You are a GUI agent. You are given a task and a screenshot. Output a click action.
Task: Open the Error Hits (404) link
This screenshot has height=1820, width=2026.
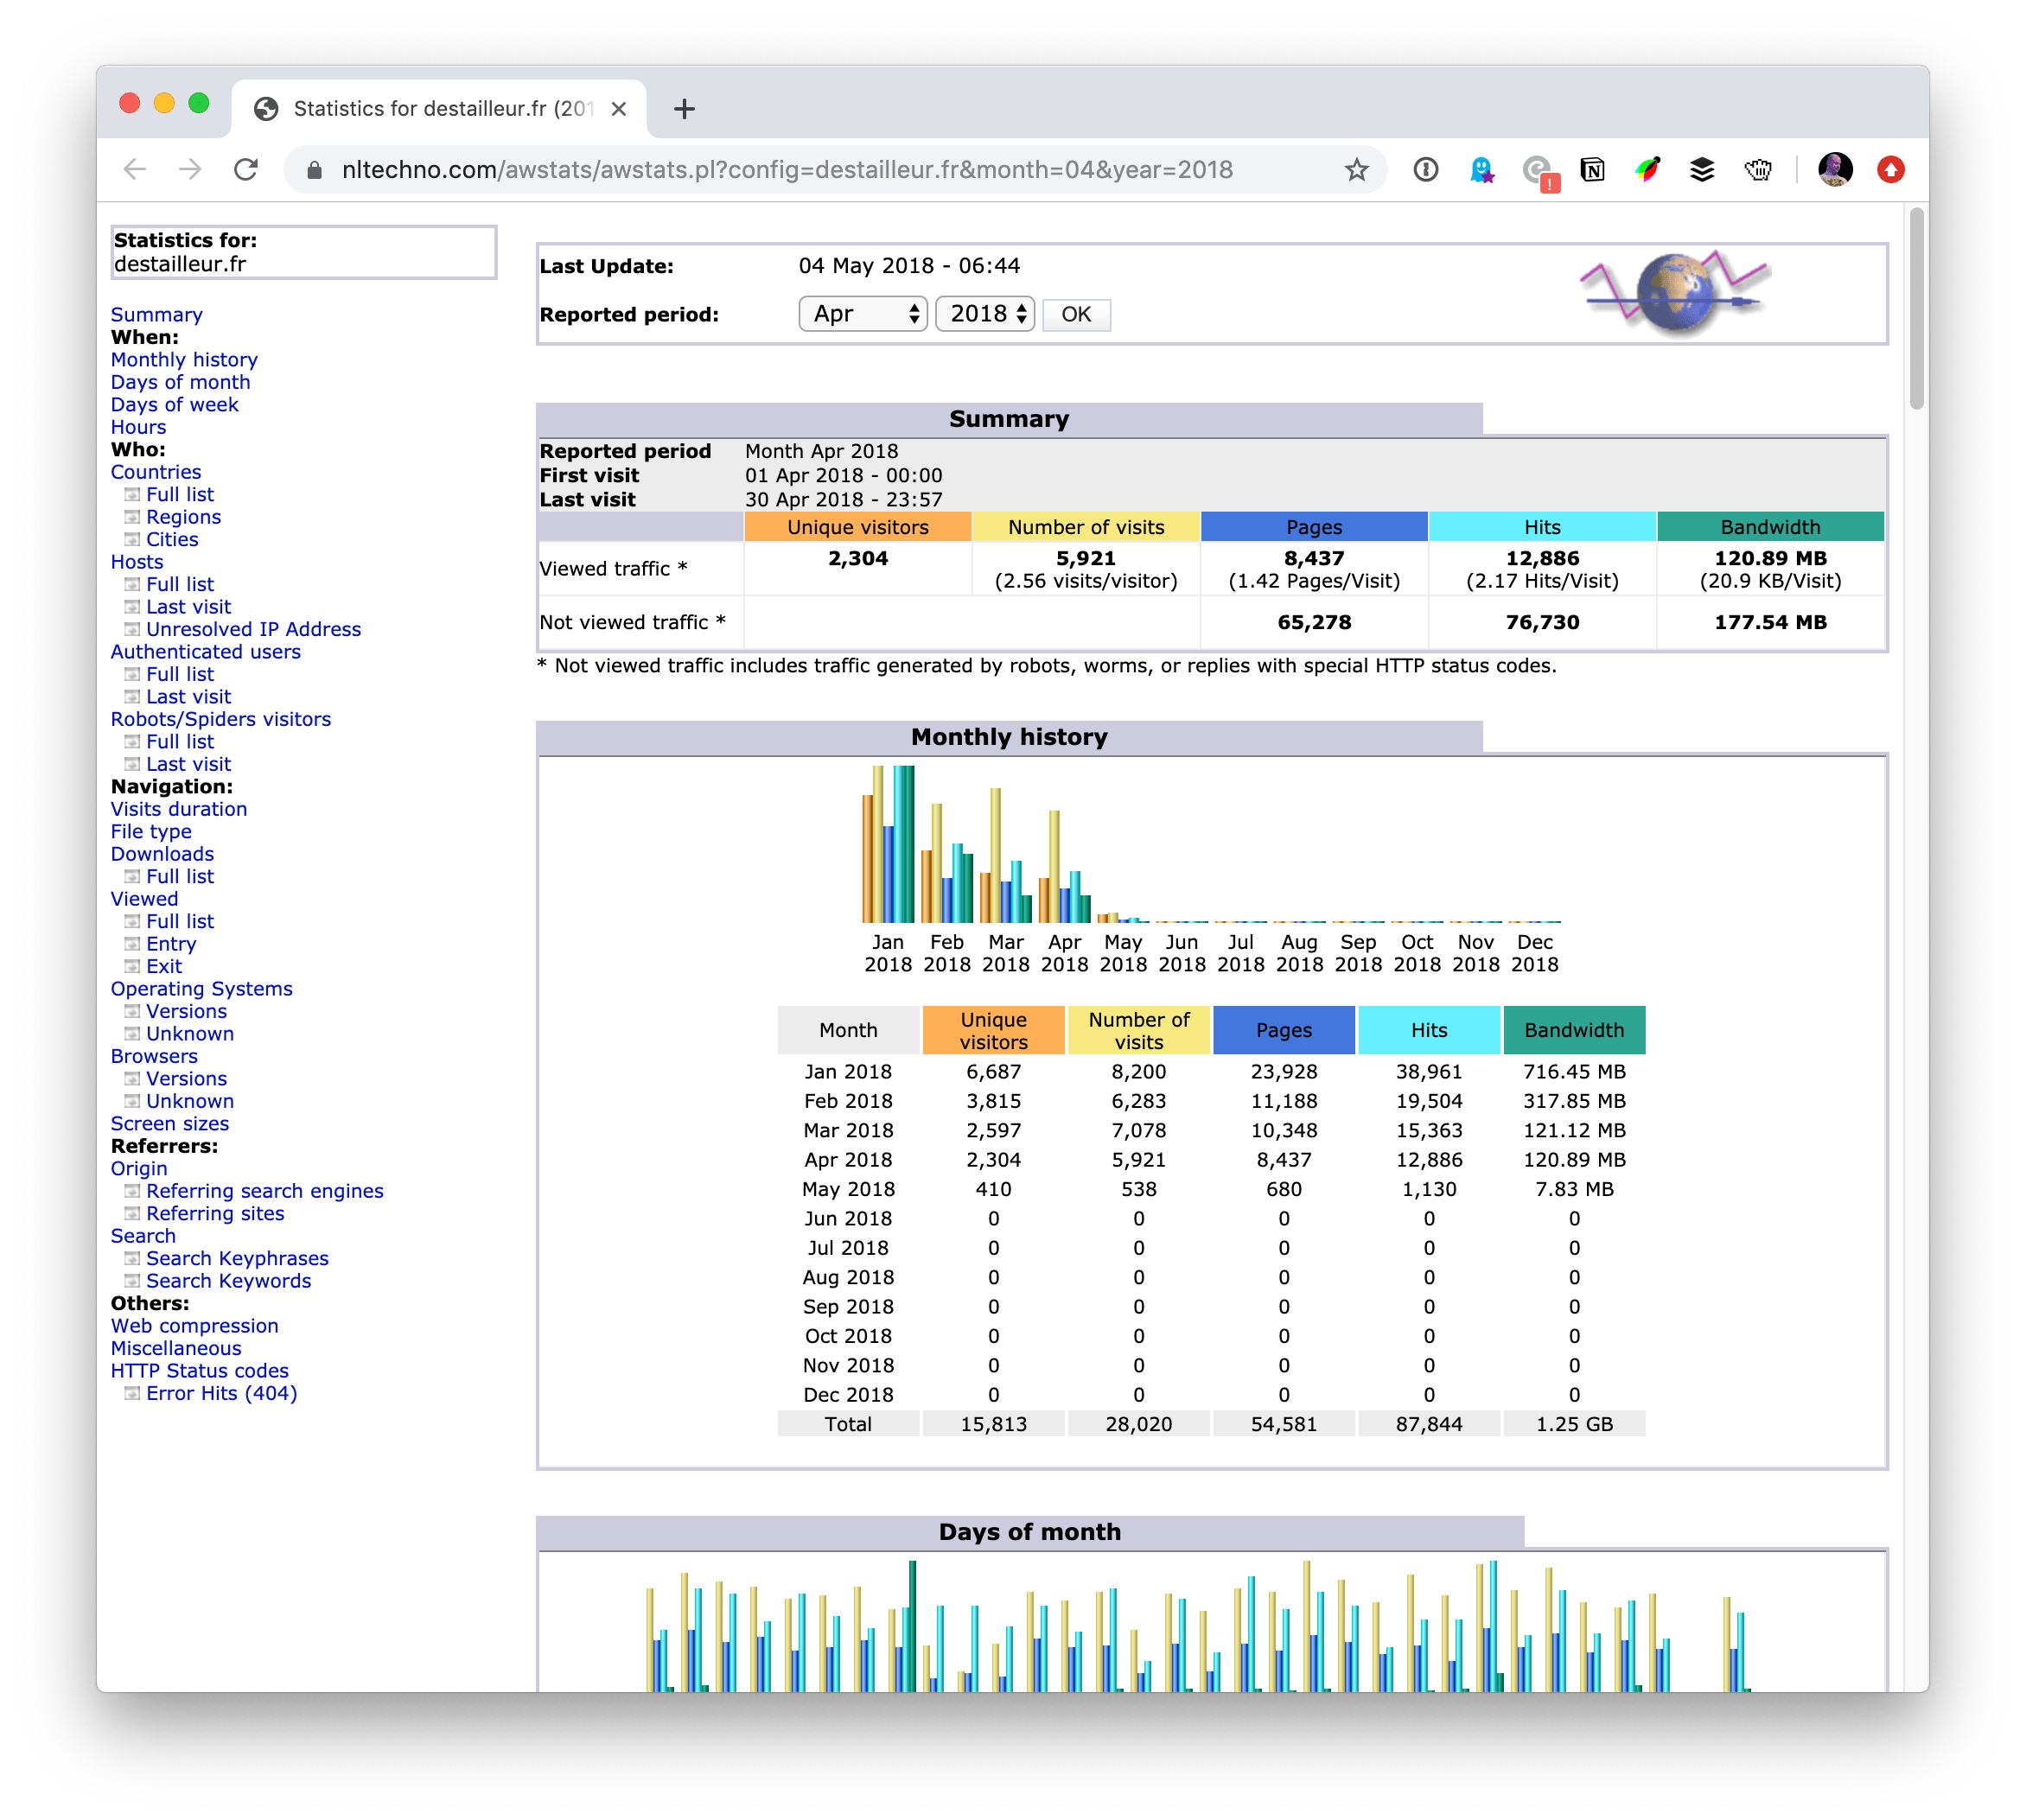221,1393
